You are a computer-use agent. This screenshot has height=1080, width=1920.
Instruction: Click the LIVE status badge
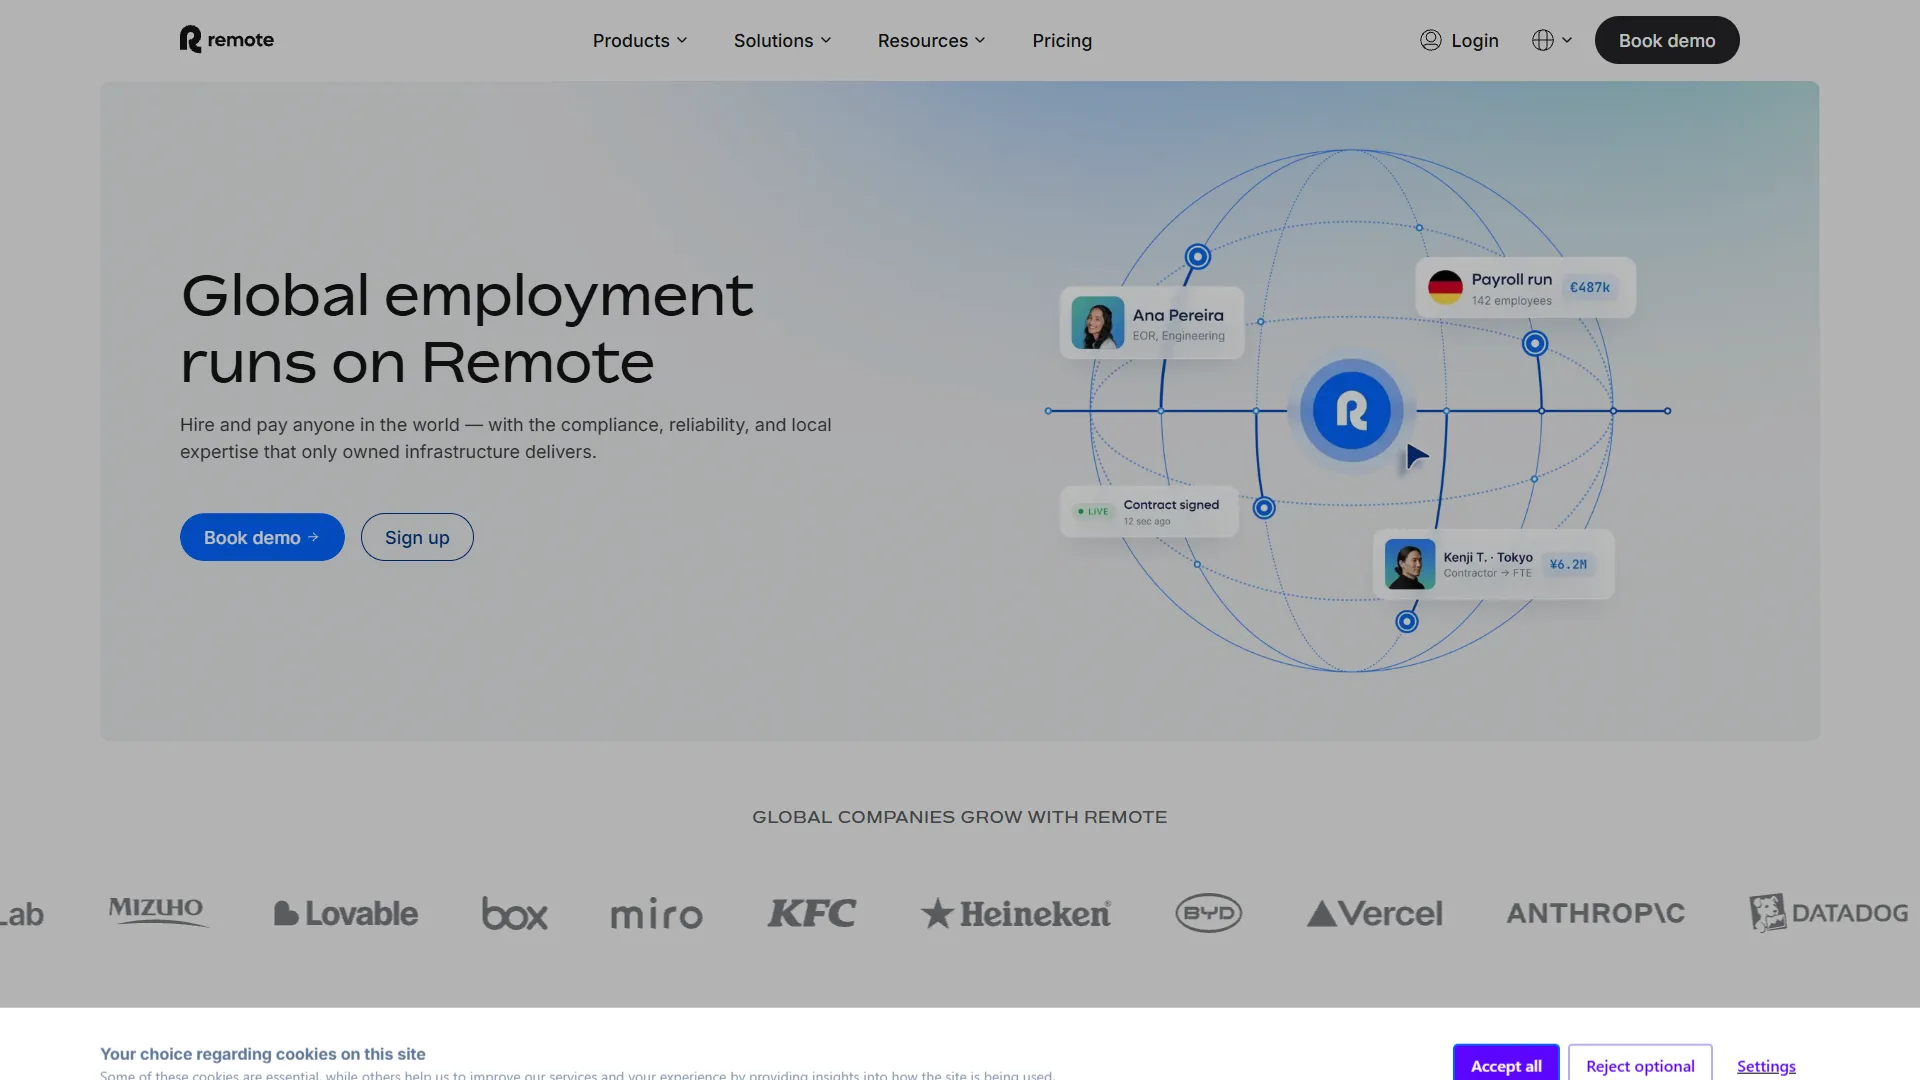[1093, 511]
